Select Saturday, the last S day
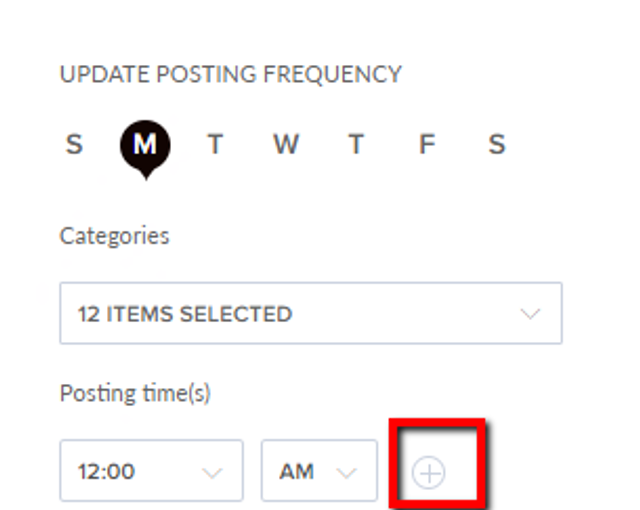This screenshot has width=640, height=510. pyautogui.click(x=497, y=144)
